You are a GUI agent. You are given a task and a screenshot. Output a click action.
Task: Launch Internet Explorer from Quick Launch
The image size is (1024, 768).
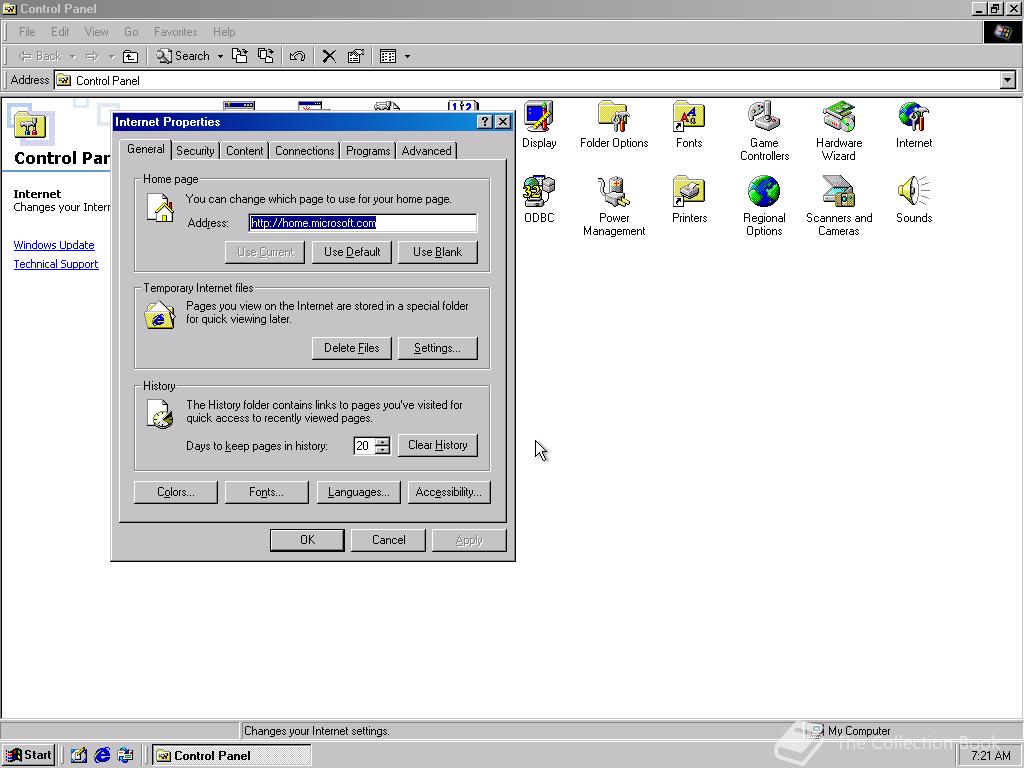coord(102,755)
